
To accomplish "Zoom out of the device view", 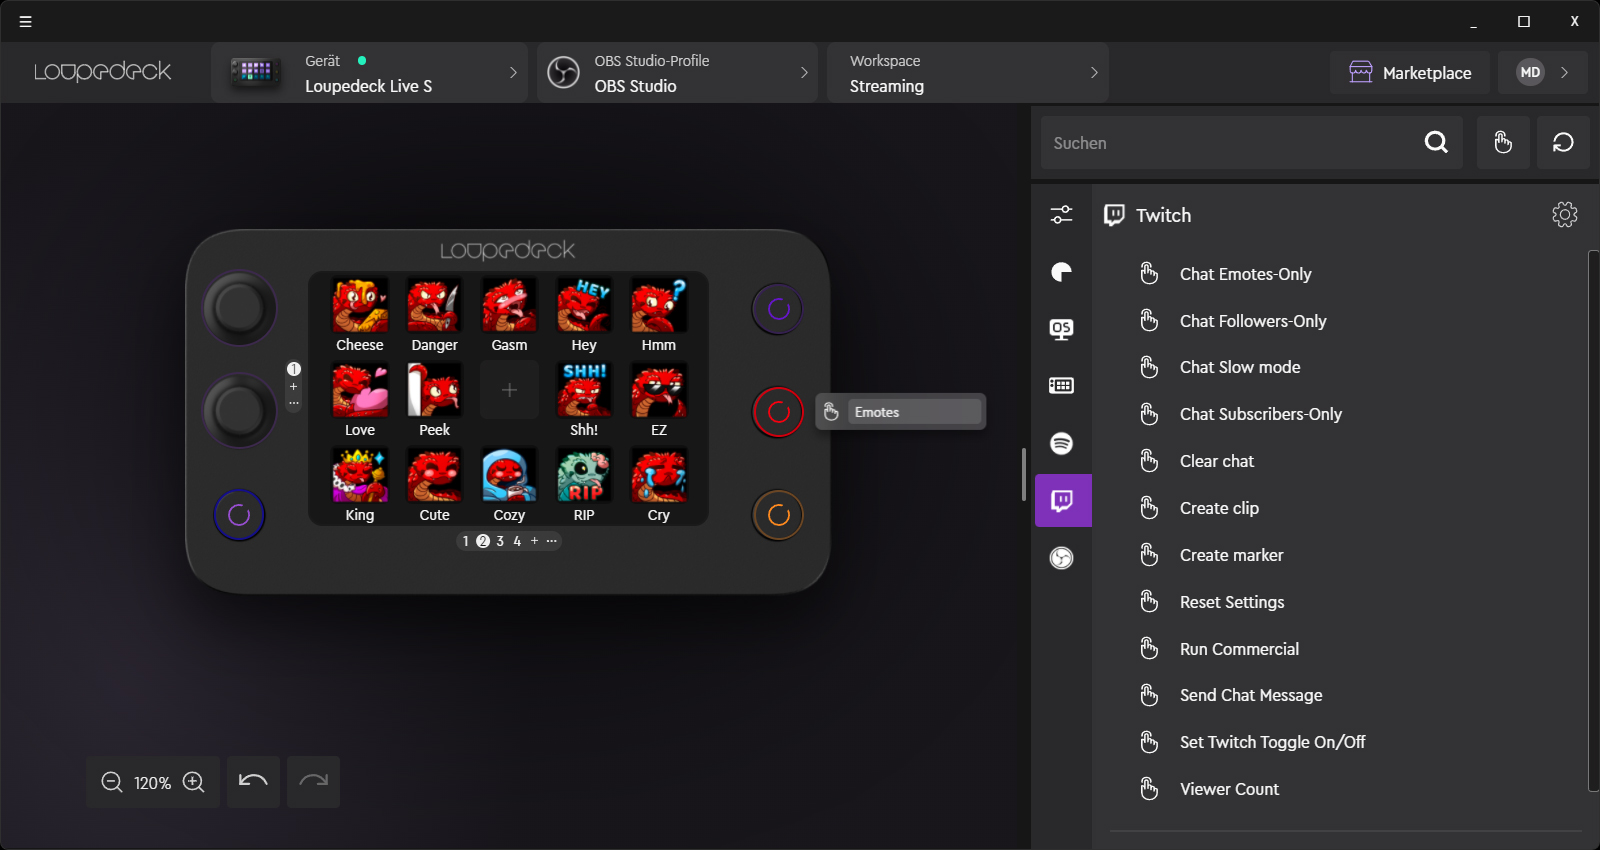I will point(112,782).
